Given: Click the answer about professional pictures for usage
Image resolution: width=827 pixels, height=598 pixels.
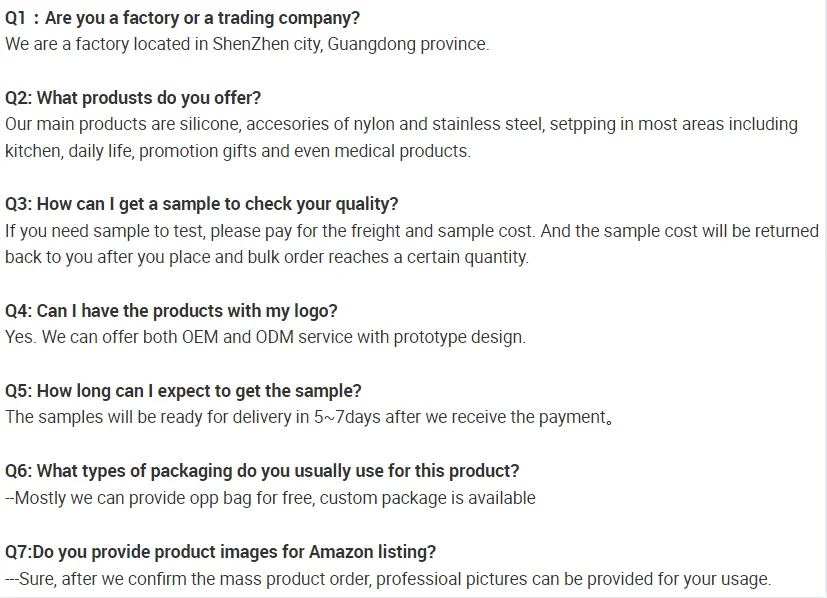Looking at the screenshot, I should [387, 578].
